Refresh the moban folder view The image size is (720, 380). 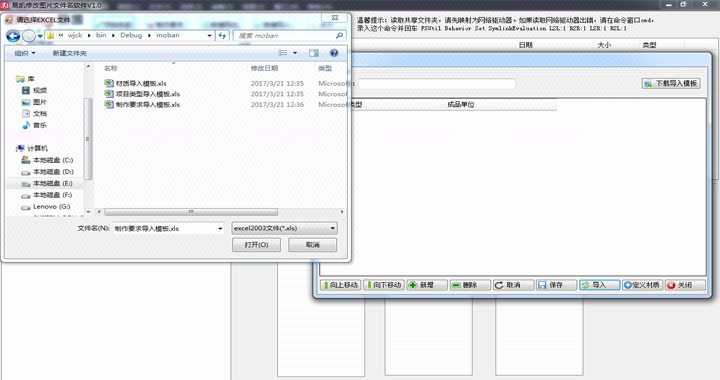[222, 35]
